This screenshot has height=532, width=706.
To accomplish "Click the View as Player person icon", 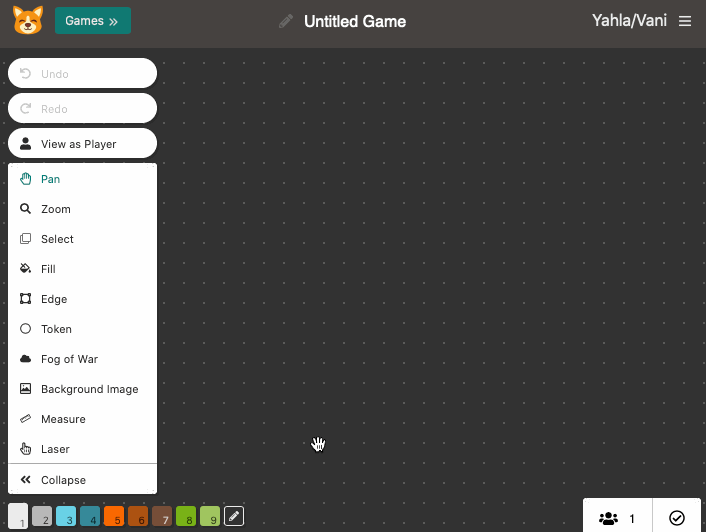I will click(x=26, y=144).
